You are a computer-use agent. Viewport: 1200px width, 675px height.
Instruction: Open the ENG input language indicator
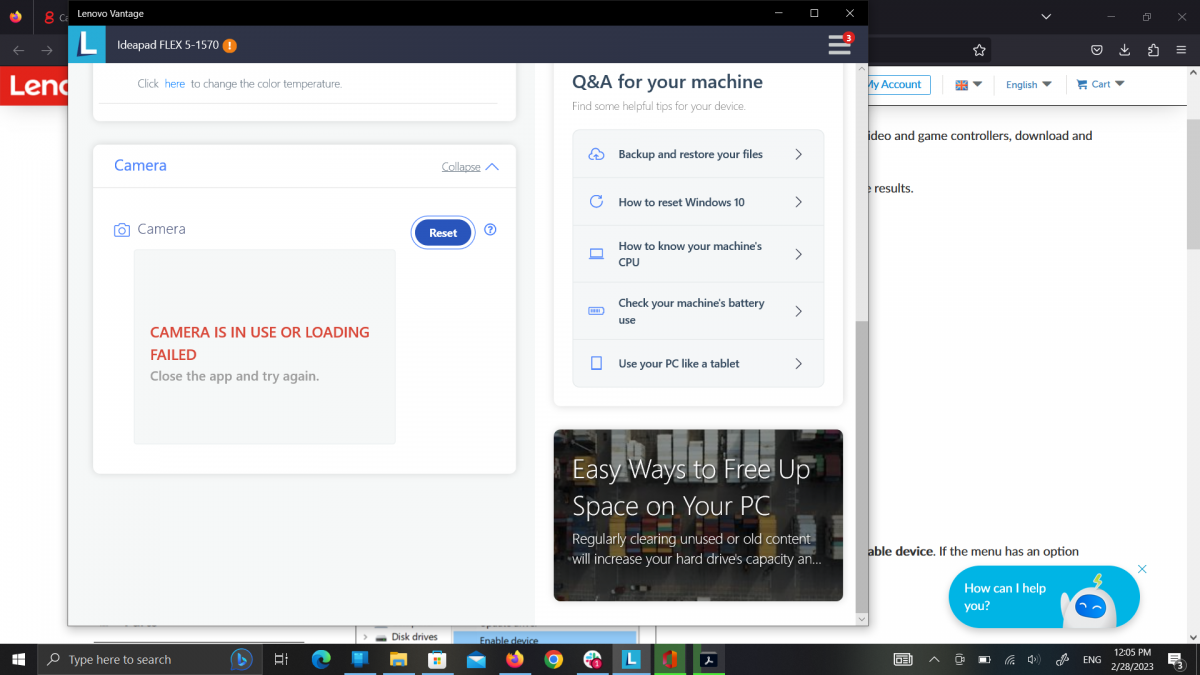coord(1092,659)
